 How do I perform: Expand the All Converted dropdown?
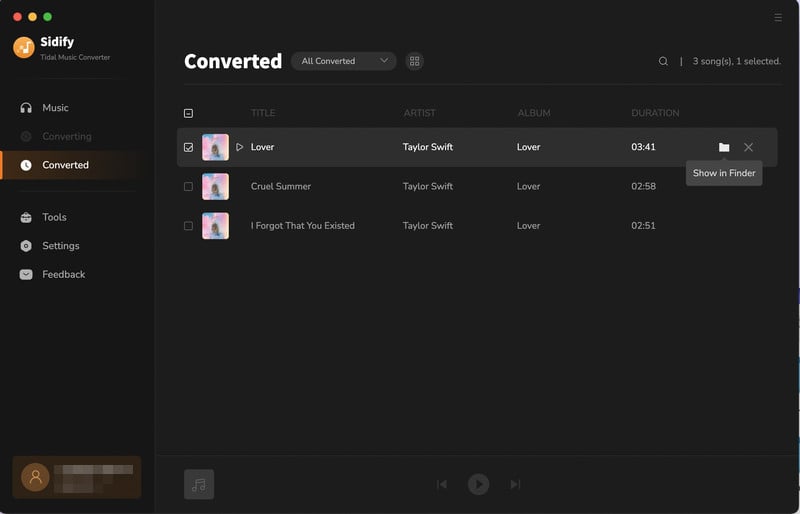click(343, 61)
